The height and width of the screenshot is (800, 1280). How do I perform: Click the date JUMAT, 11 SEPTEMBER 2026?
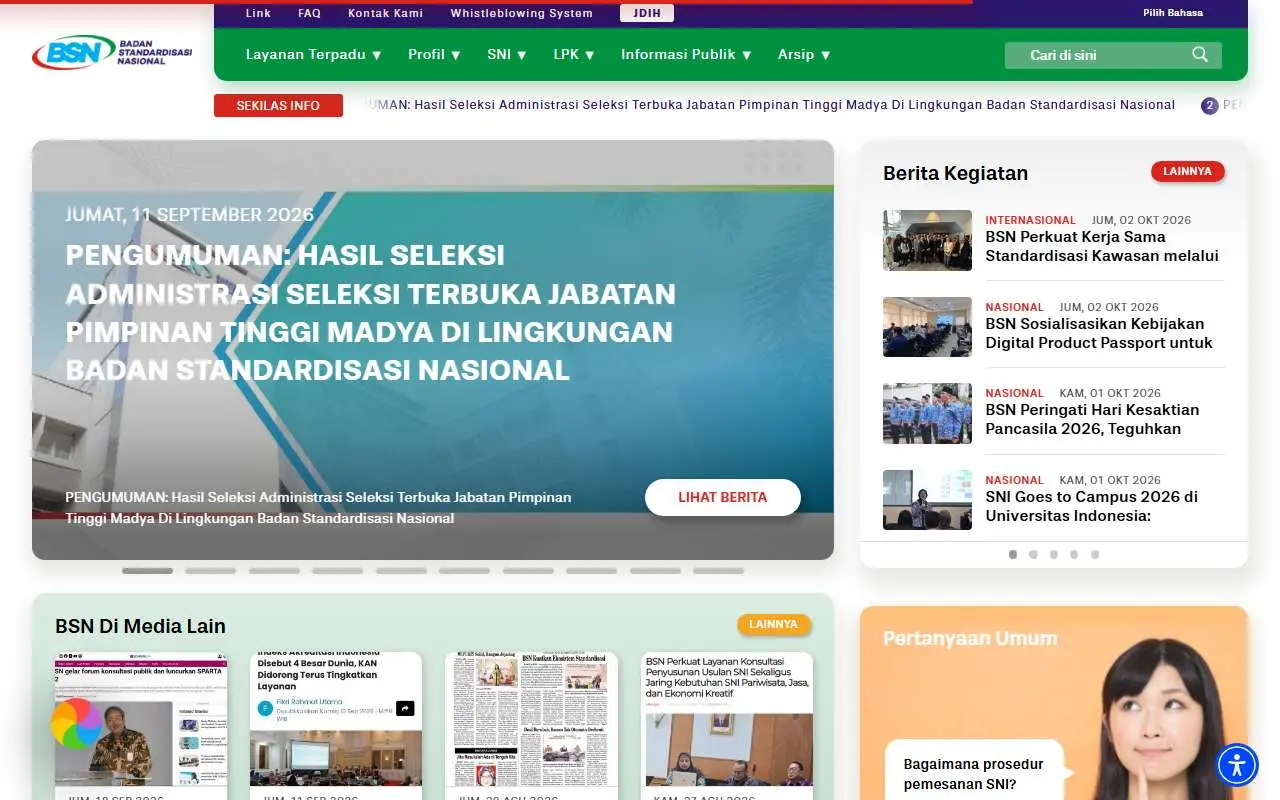189,214
